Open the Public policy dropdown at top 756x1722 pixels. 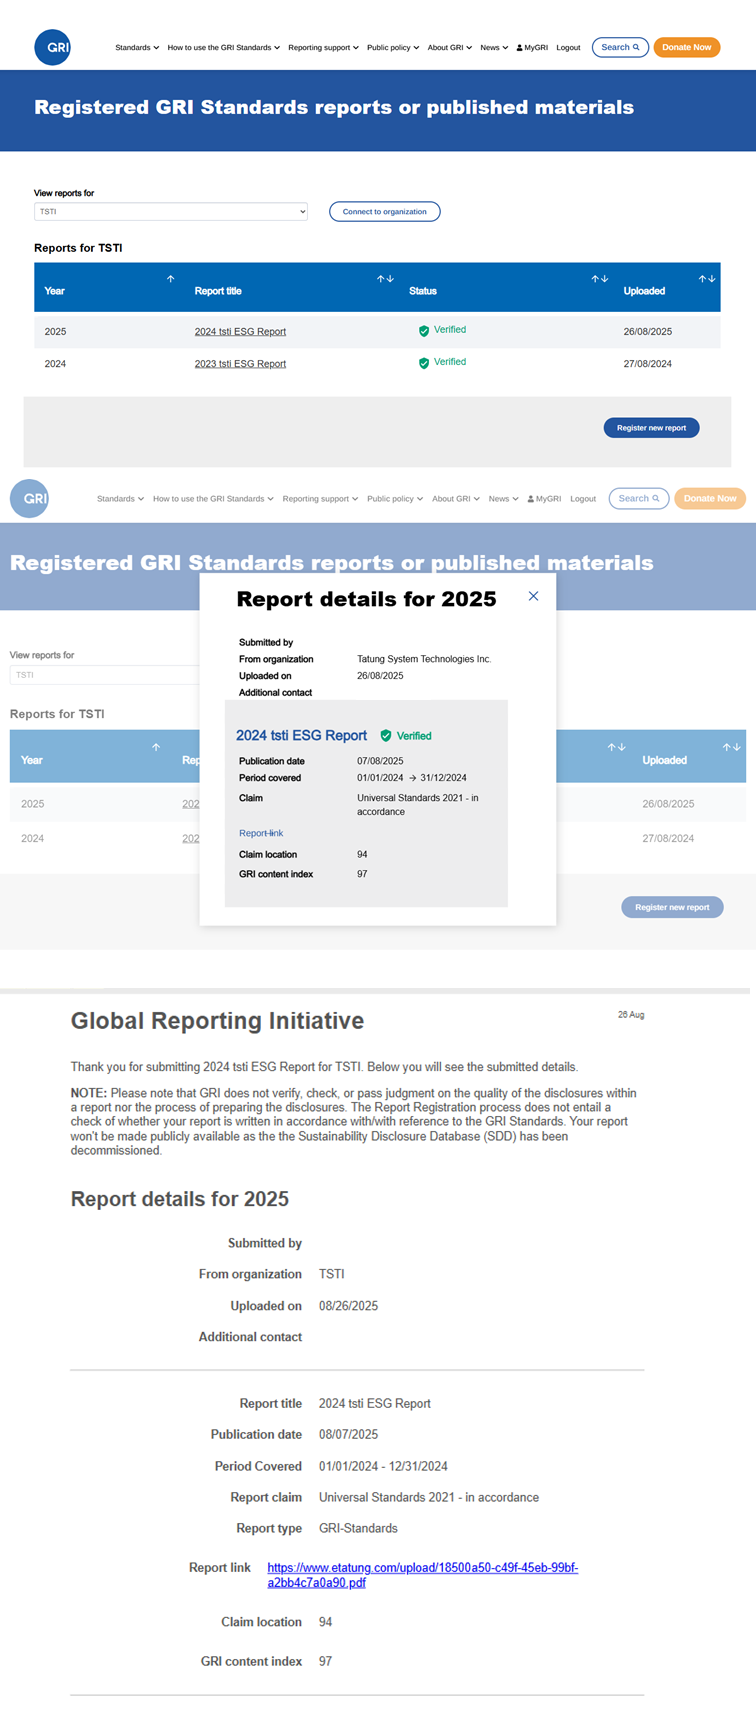[x=393, y=47]
